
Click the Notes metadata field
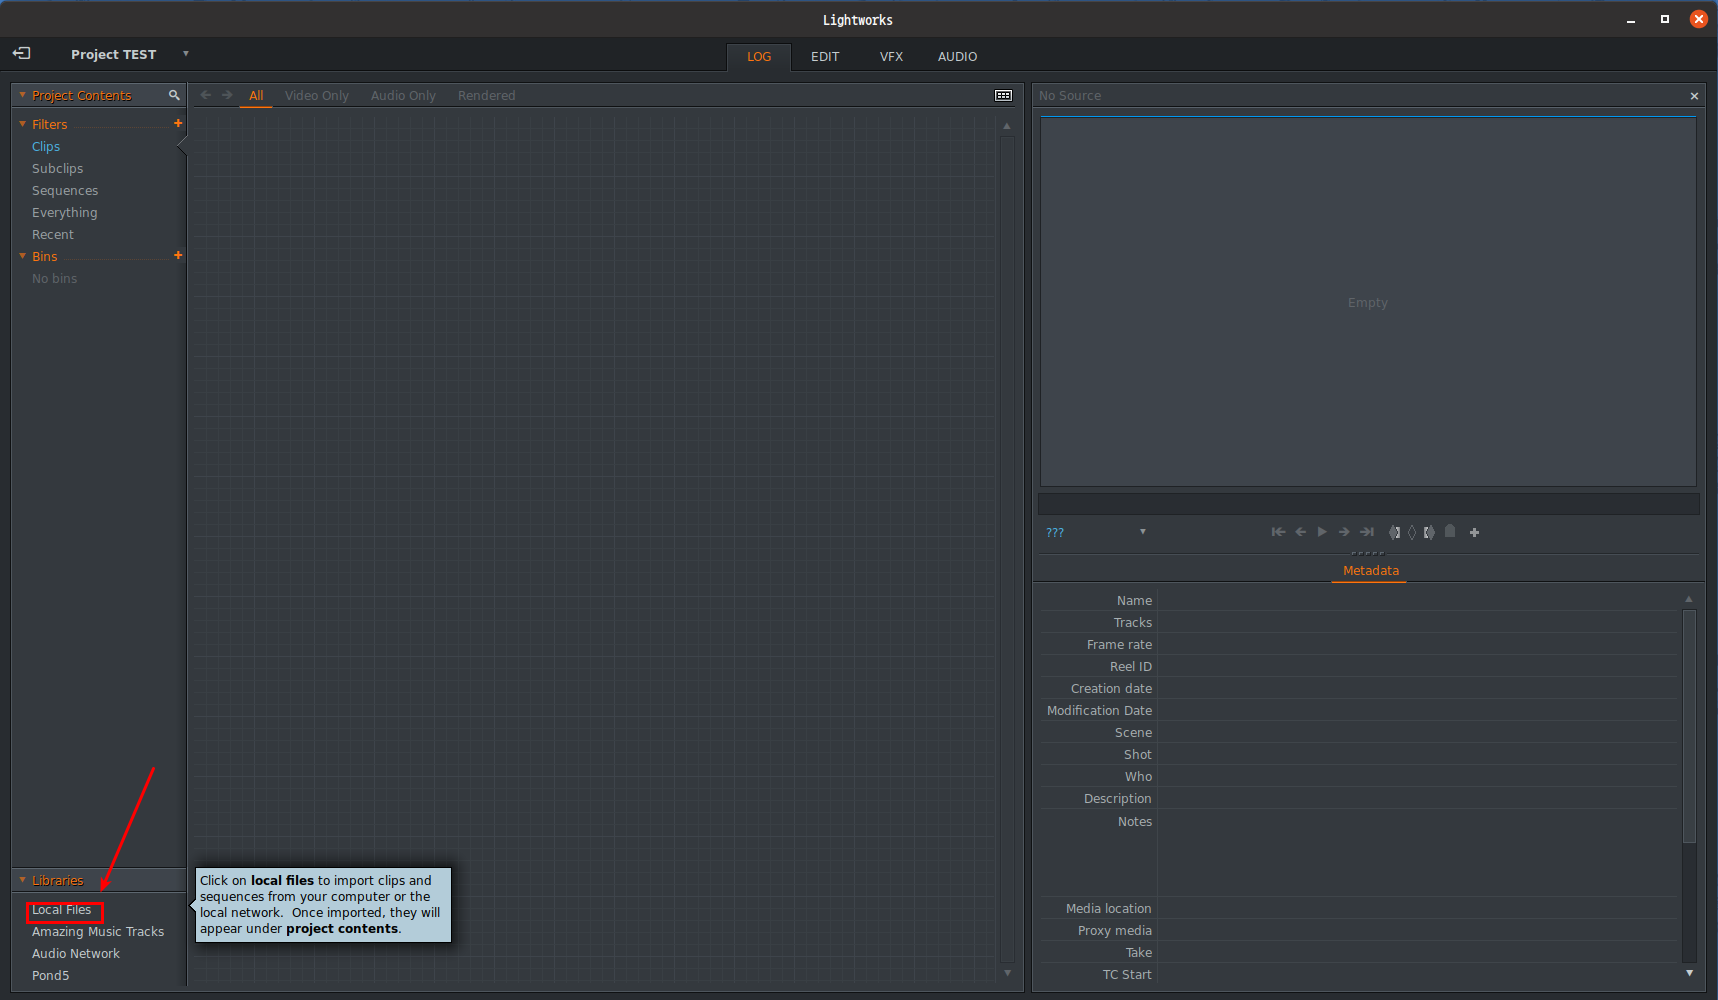(1417, 853)
